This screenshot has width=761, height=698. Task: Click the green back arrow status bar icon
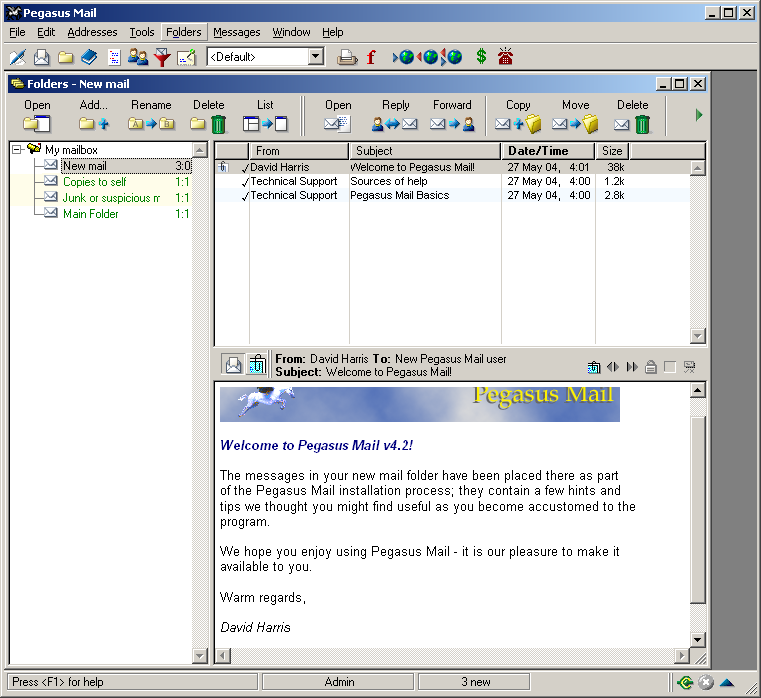tap(685, 682)
